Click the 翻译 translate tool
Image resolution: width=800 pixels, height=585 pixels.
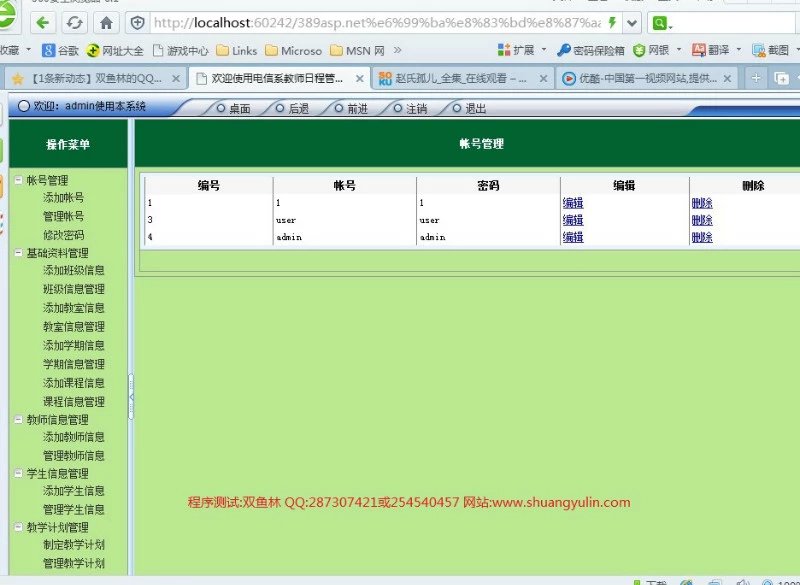(711, 50)
